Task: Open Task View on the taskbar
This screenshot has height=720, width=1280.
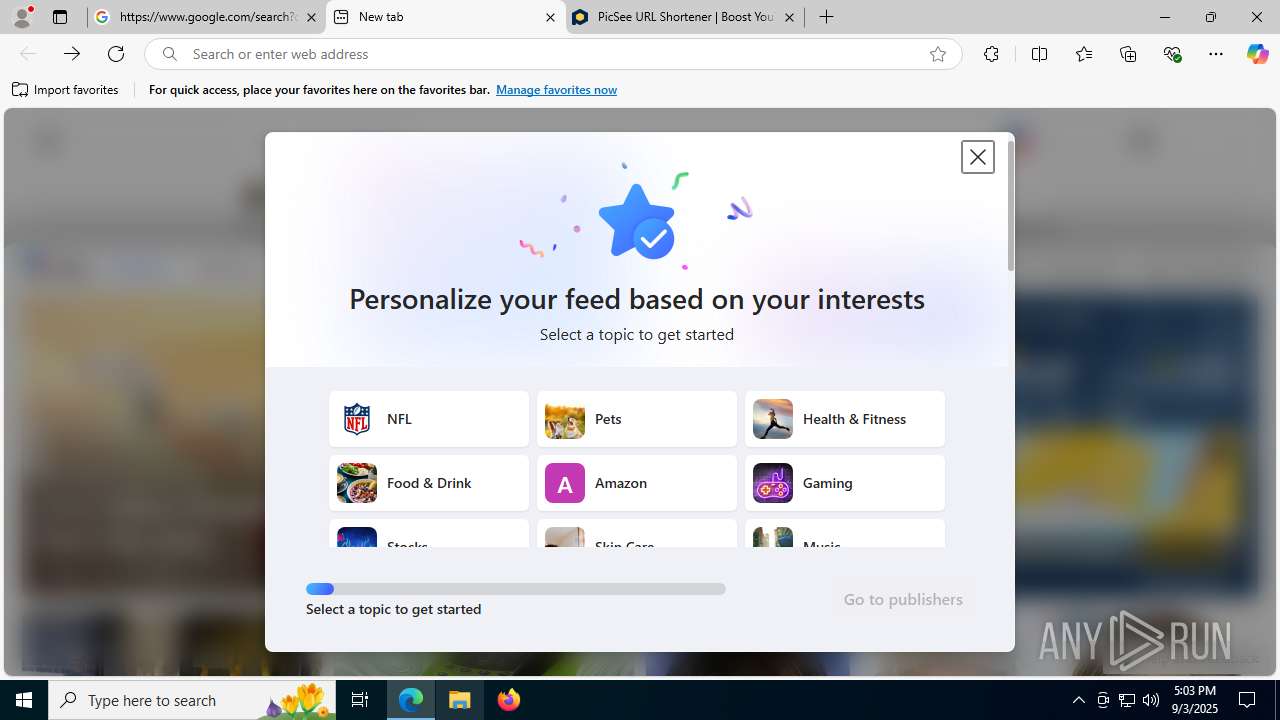Action: tap(360, 700)
